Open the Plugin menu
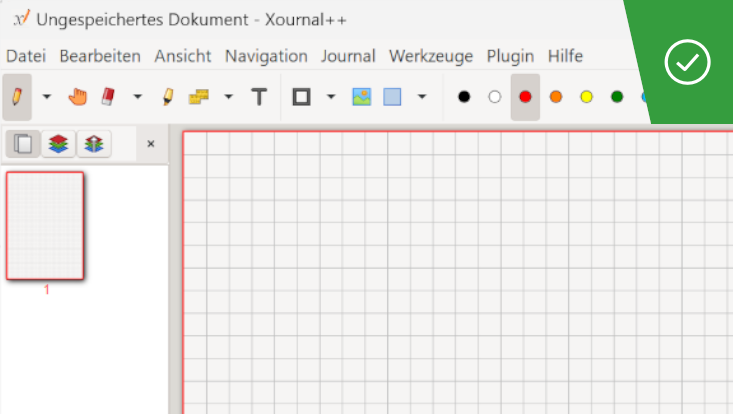This screenshot has height=414, width=733. point(510,56)
